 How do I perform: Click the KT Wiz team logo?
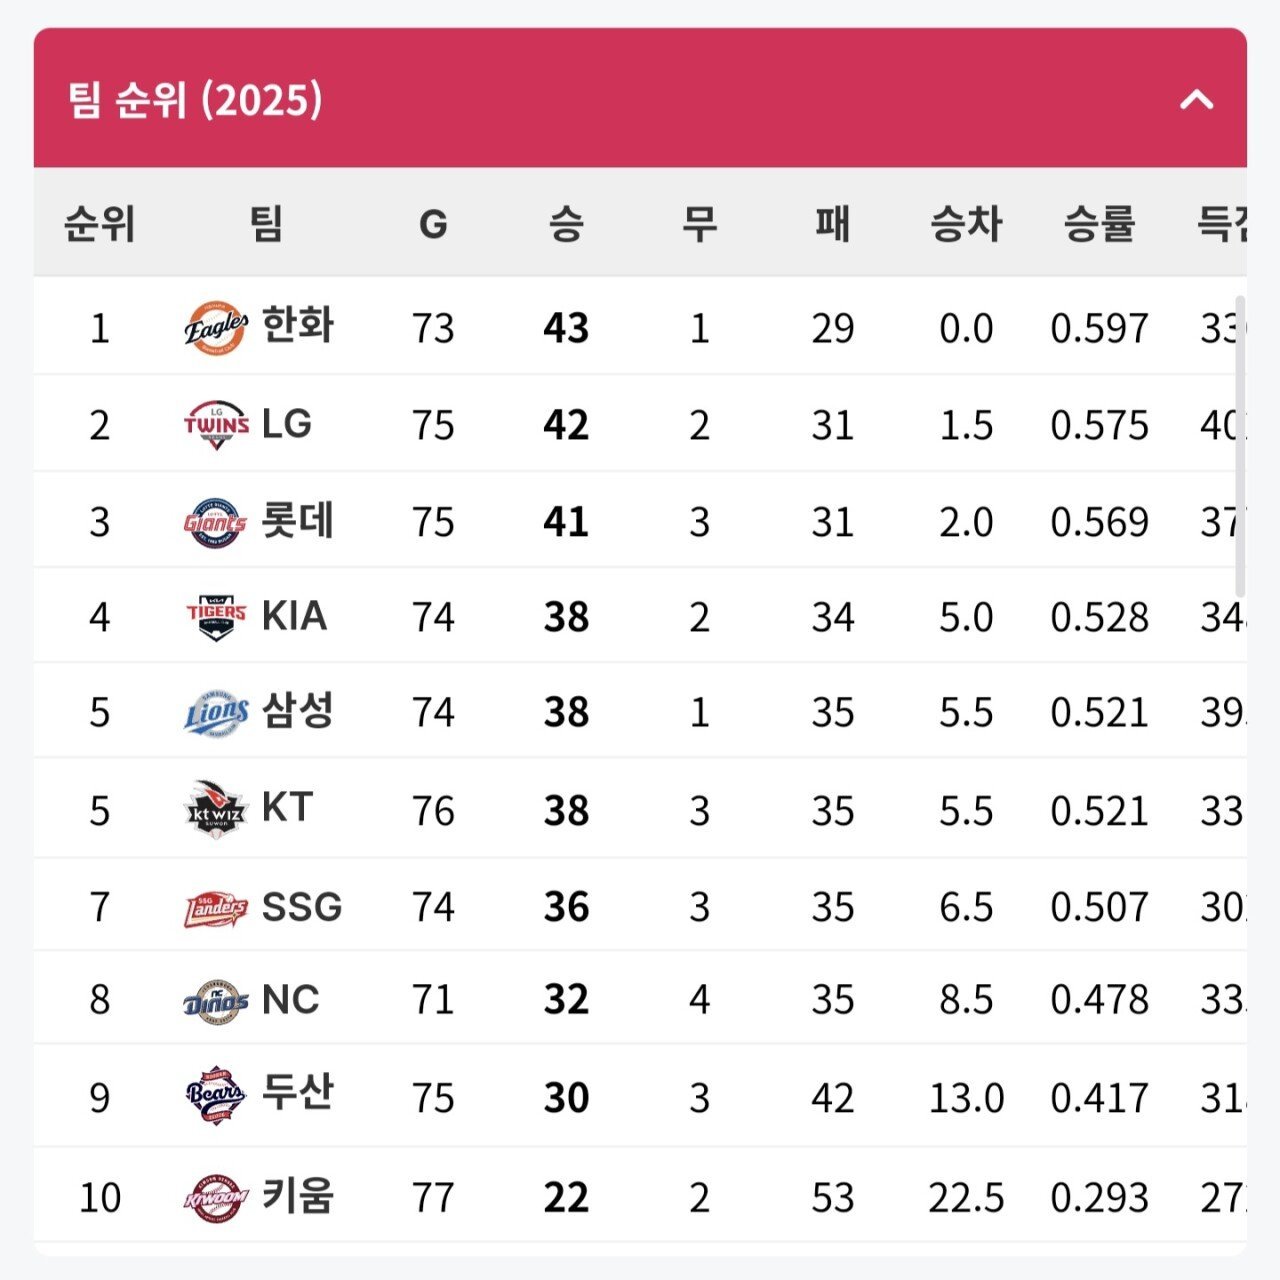tap(216, 809)
